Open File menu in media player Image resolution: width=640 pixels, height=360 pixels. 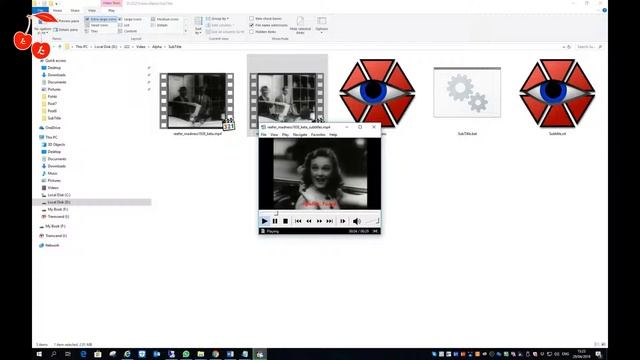click(x=264, y=134)
